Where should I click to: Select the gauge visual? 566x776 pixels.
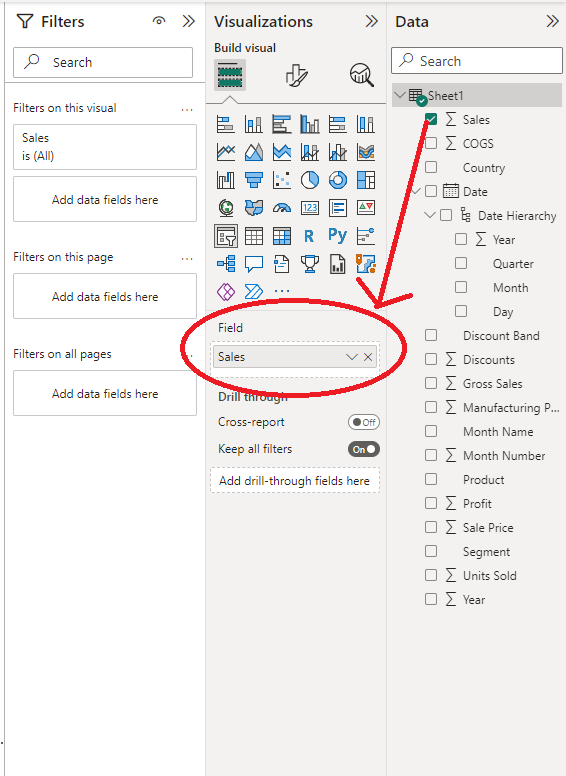click(282, 208)
